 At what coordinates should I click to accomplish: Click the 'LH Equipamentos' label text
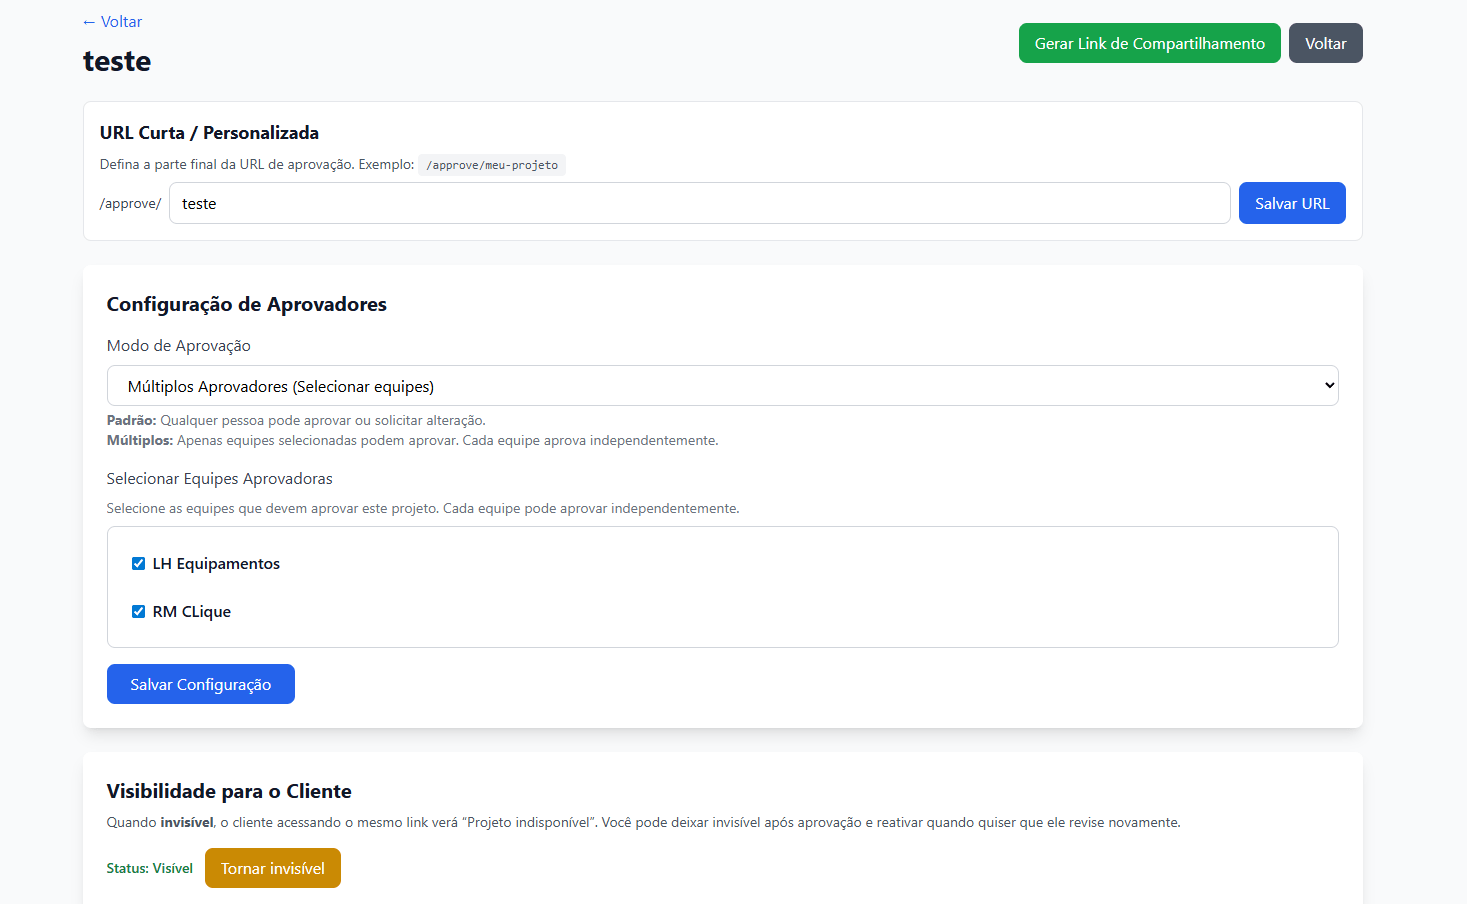click(216, 564)
